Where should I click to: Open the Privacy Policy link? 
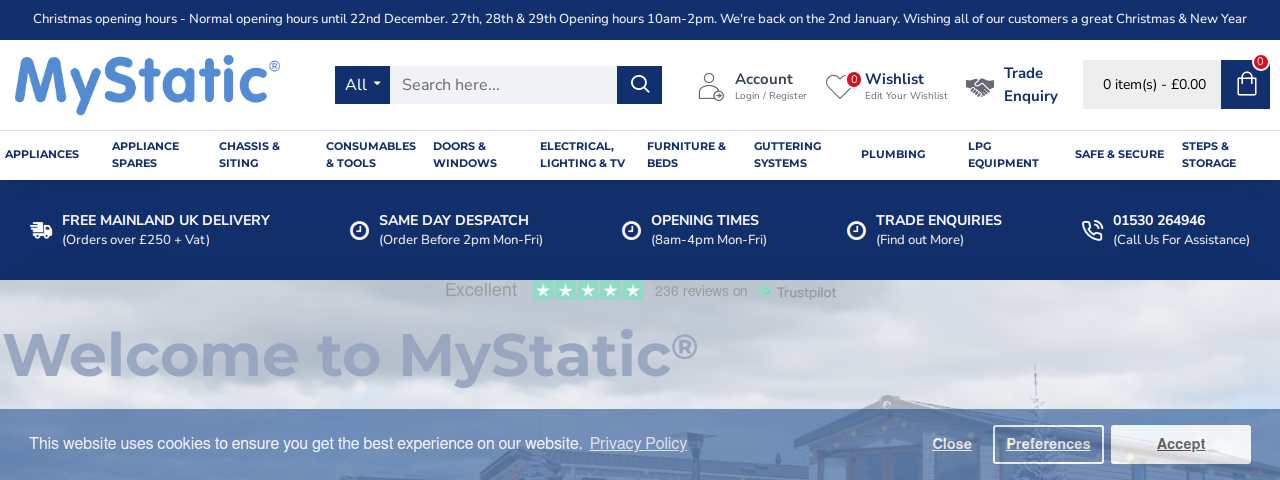638,443
